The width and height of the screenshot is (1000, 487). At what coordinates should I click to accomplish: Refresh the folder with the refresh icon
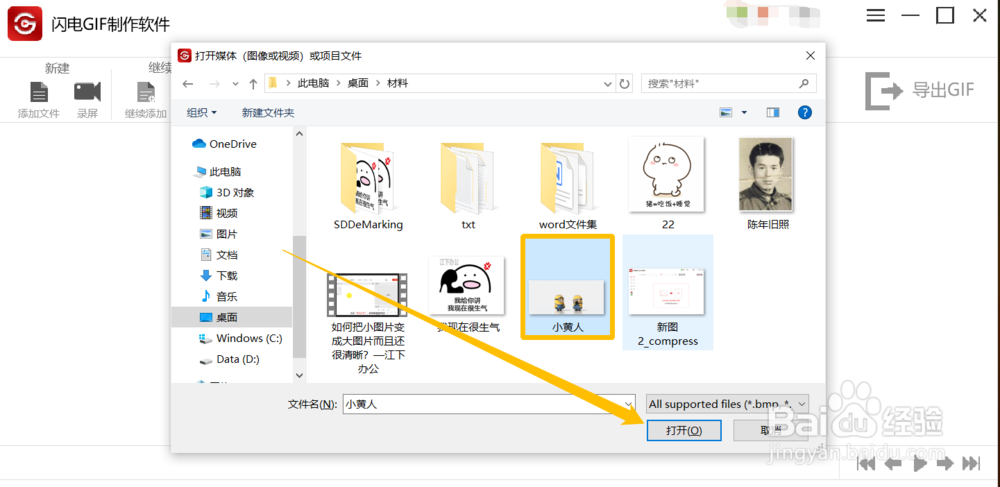pyautogui.click(x=624, y=84)
